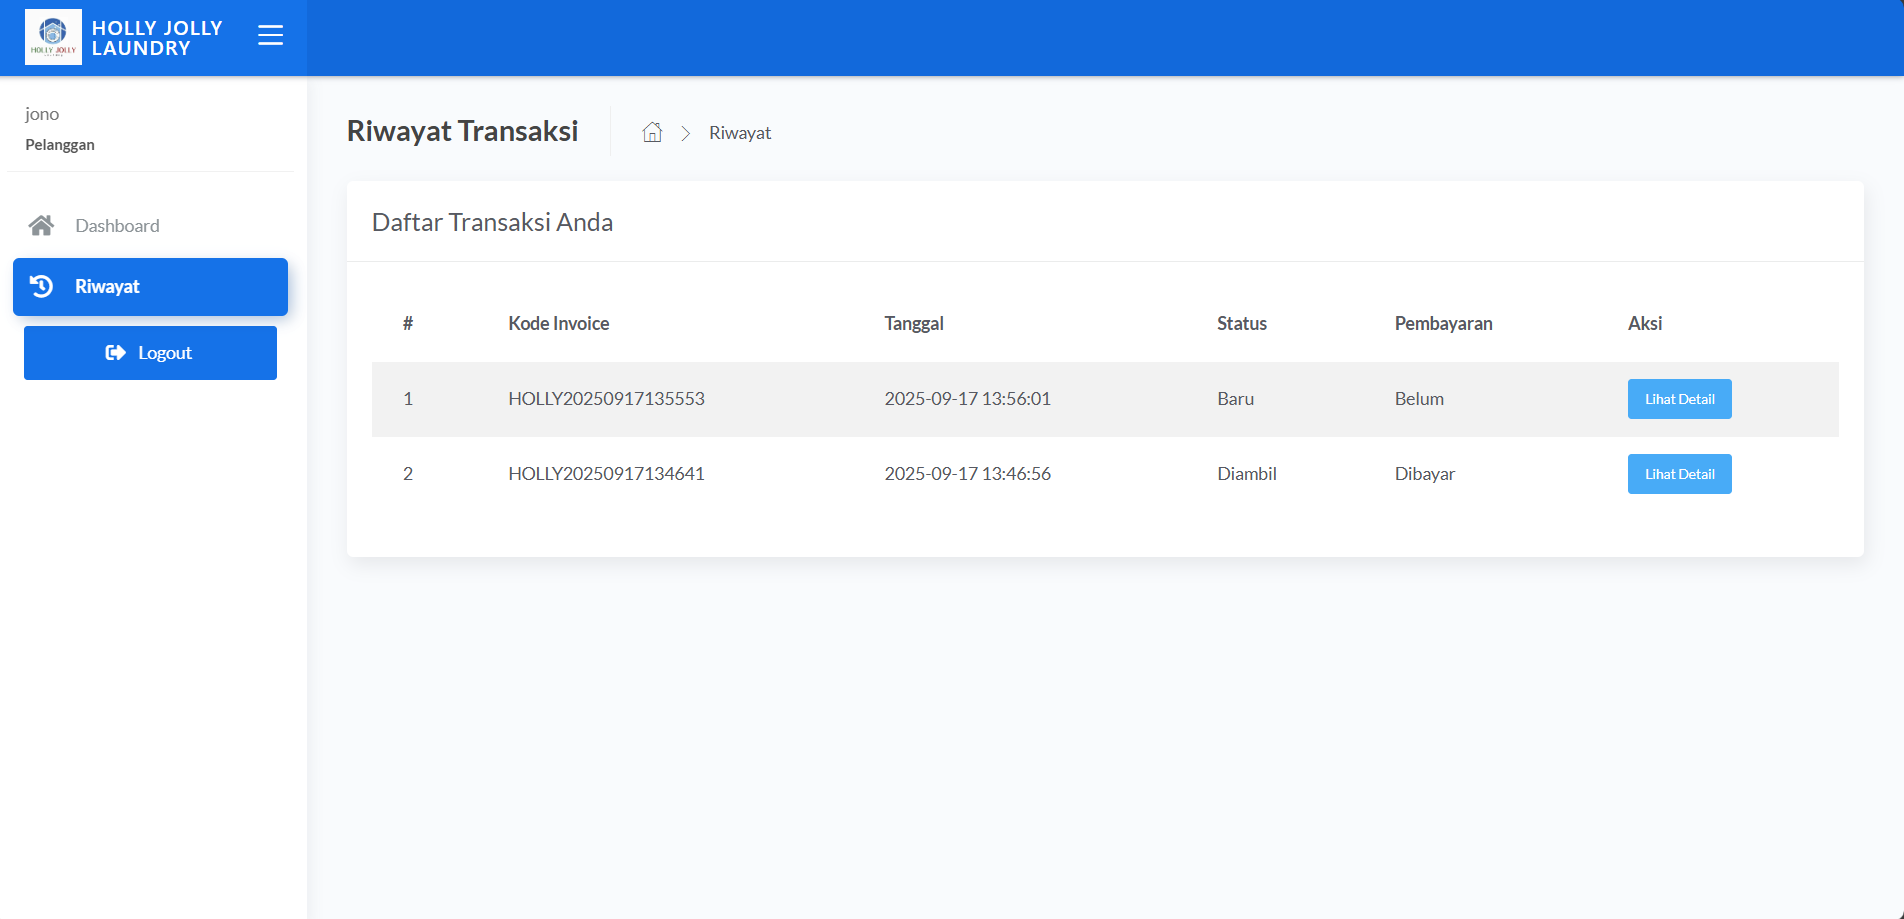Click the HOLLY JOLLY LAUNDRY brand text
The width and height of the screenshot is (1904, 919).
157,38
